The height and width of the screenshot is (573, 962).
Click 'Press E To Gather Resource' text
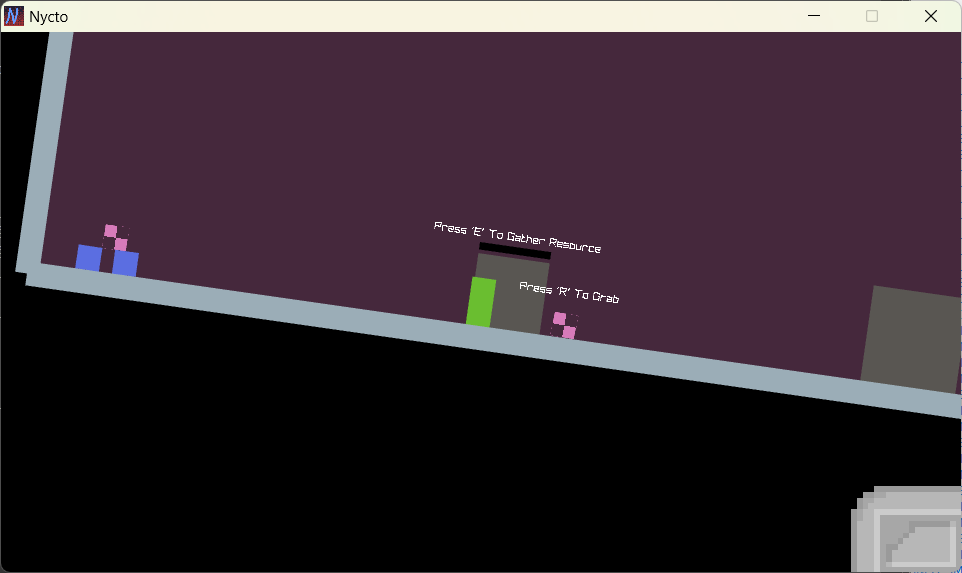pyautogui.click(x=517, y=237)
